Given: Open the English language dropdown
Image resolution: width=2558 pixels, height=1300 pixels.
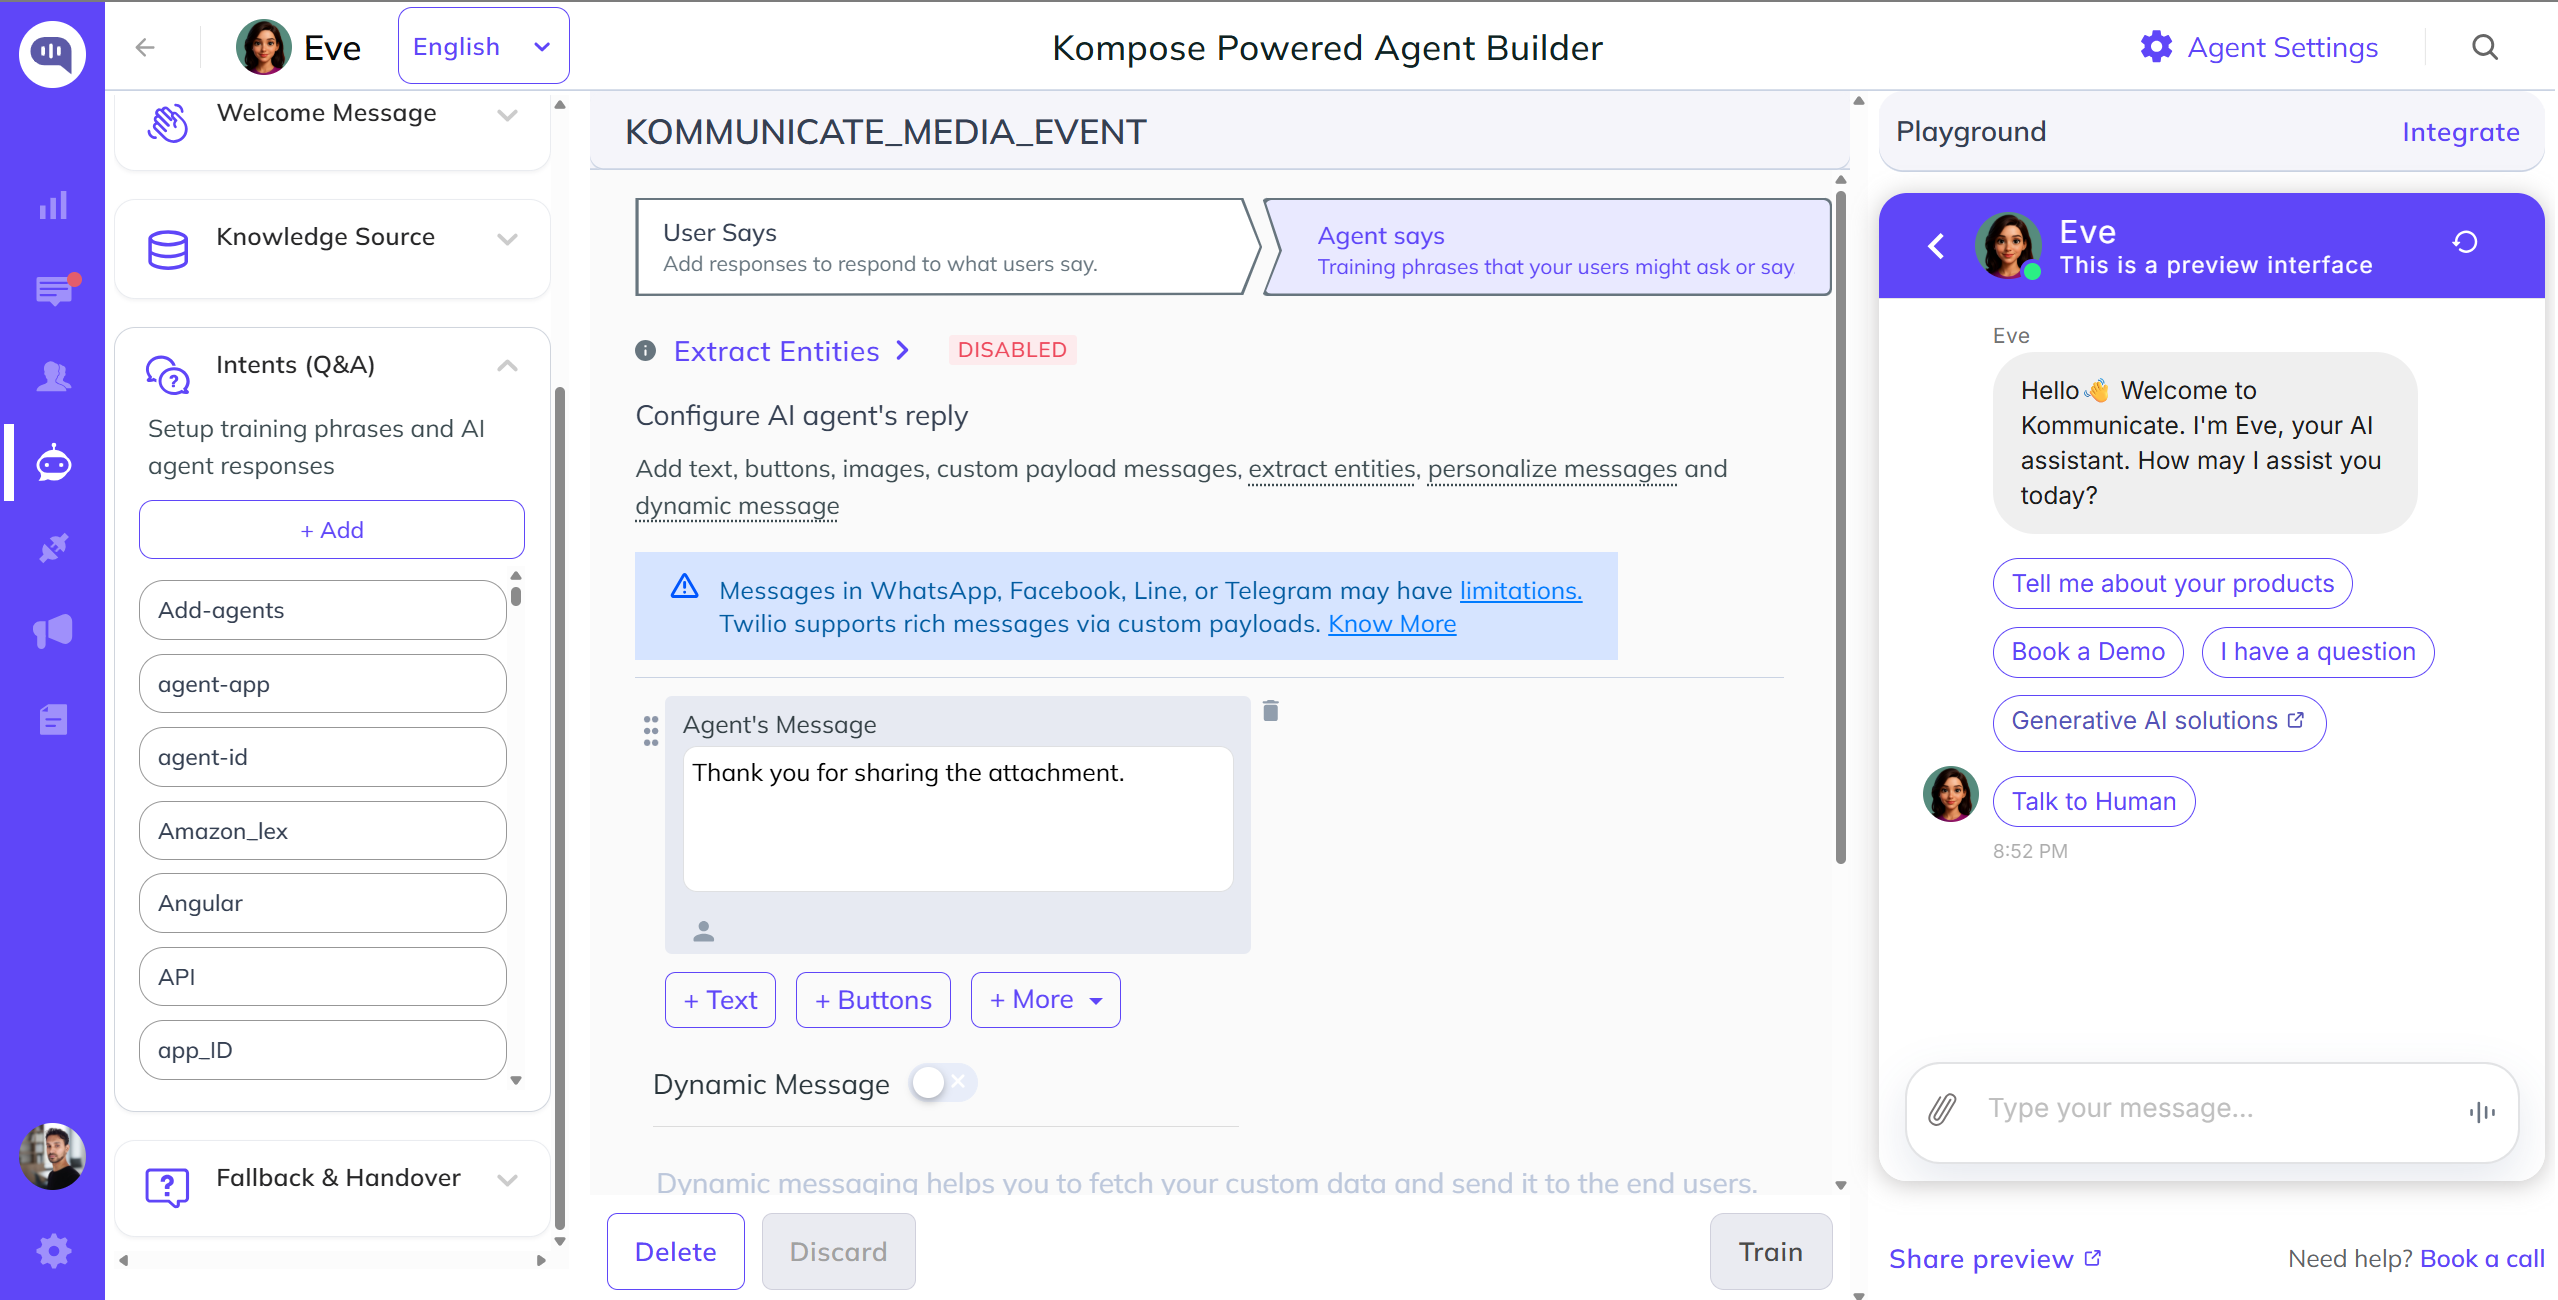Looking at the screenshot, I should click(x=483, y=46).
